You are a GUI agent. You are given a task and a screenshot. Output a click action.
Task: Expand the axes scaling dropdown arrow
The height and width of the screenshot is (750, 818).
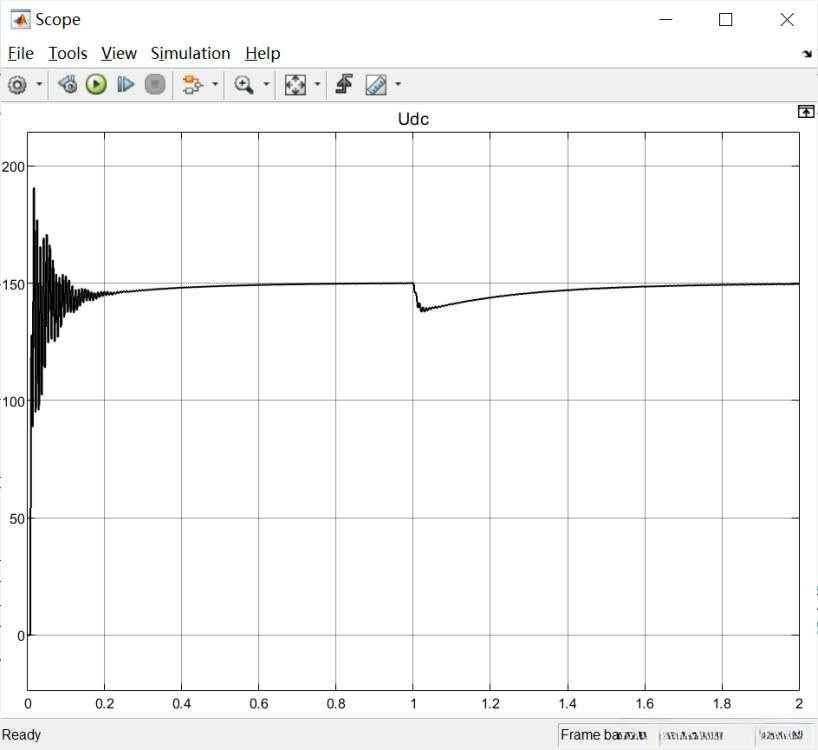click(x=317, y=84)
